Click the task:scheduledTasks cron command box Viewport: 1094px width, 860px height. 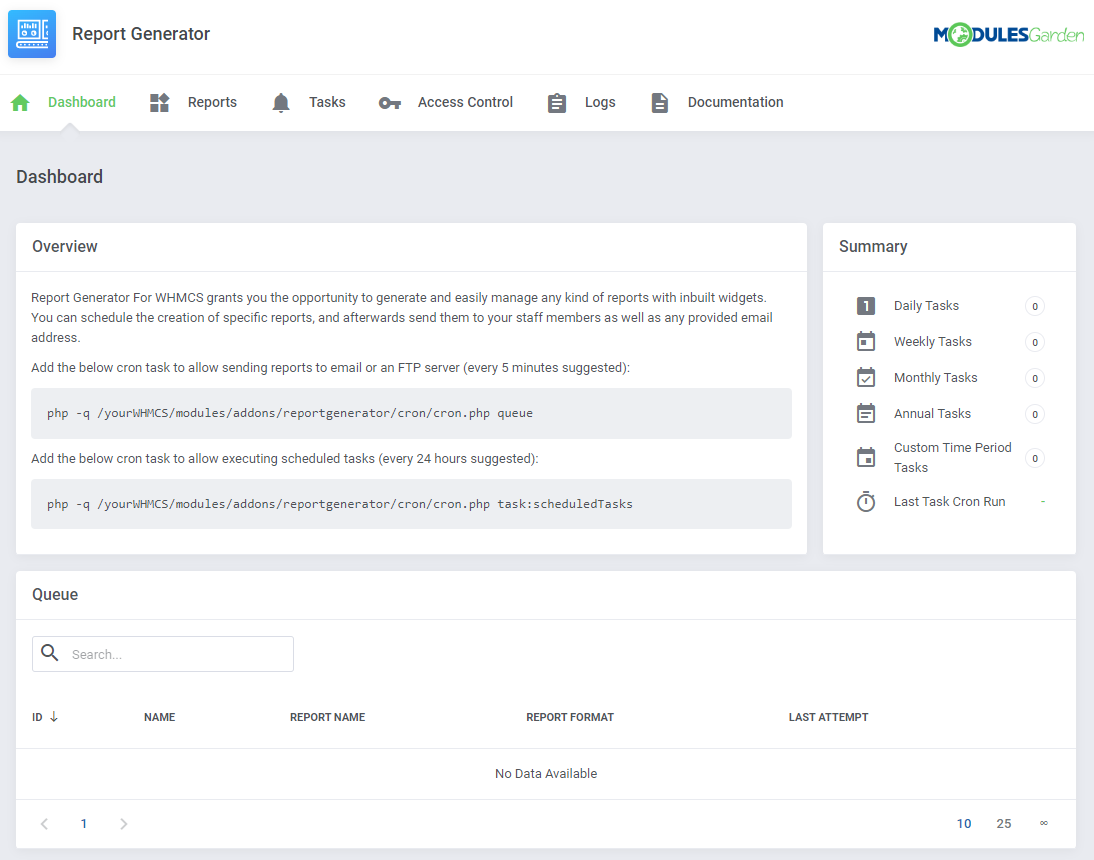click(411, 504)
